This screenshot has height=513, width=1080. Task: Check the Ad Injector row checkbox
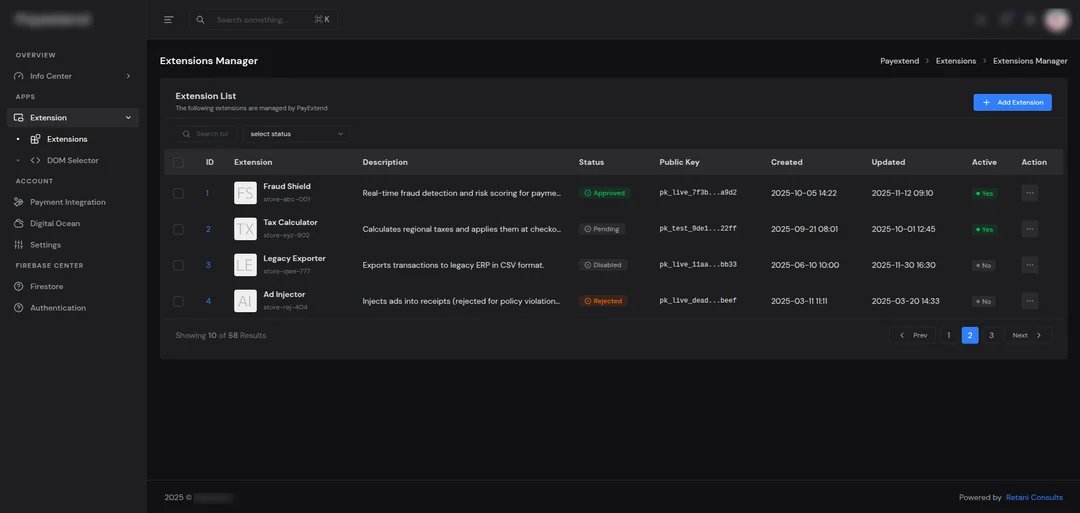pos(178,301)
